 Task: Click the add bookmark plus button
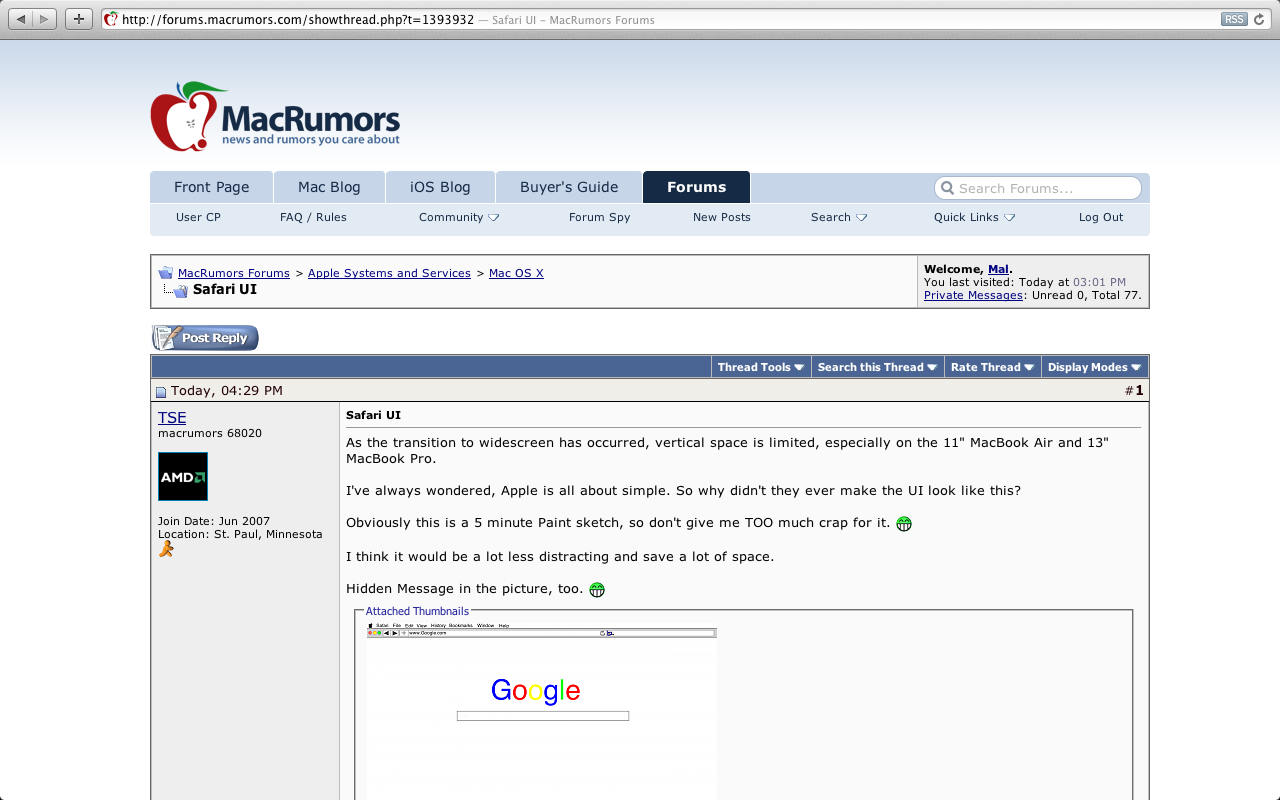coord(79,19)
